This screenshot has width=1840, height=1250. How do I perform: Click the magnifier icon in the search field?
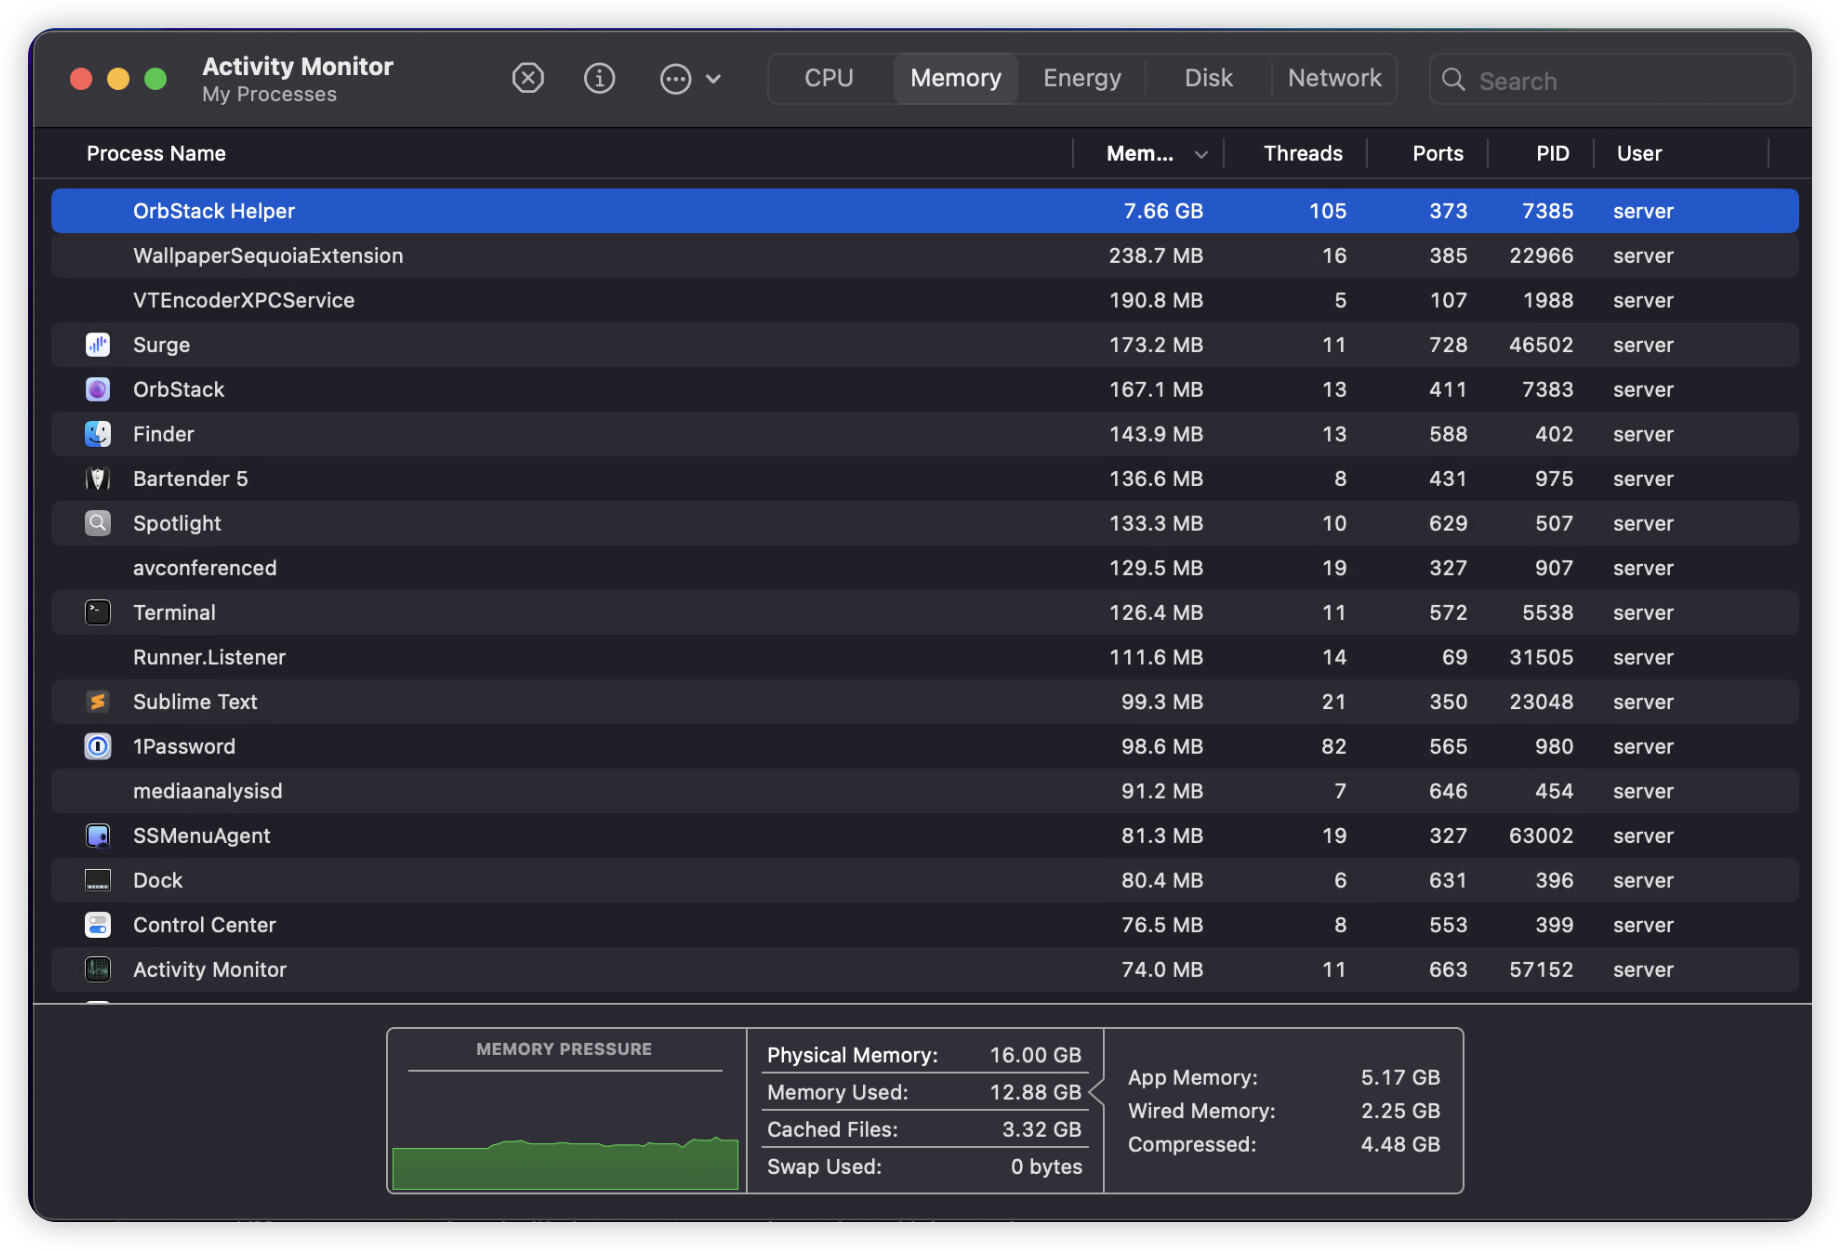[x=1453, y=80]
